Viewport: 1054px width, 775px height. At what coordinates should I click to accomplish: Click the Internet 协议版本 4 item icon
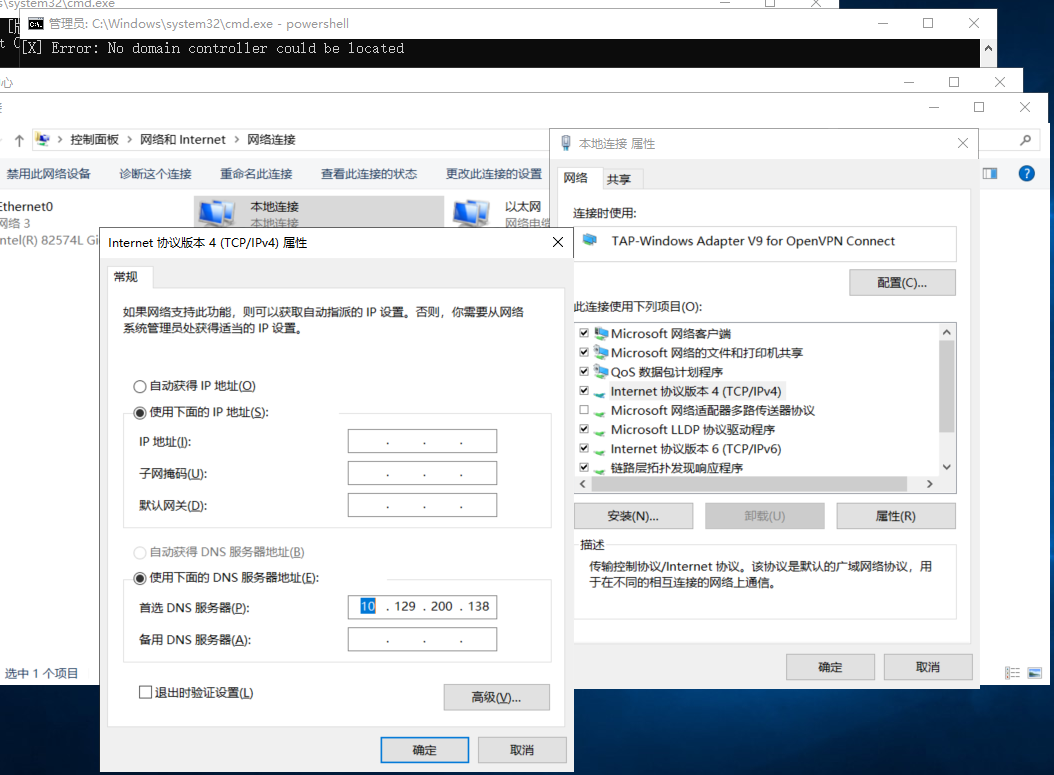600,391
